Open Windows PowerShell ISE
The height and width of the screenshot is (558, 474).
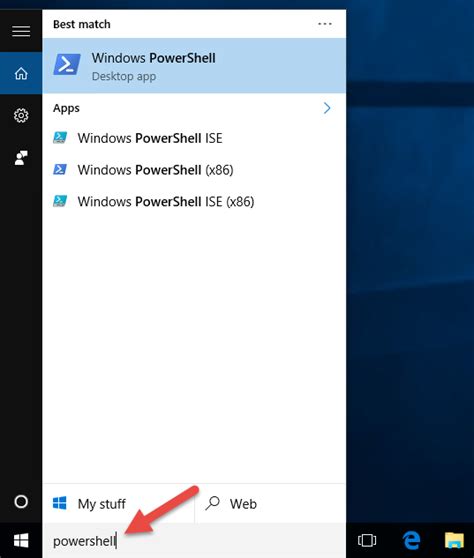pyautogui.click(x=194, y=138)
